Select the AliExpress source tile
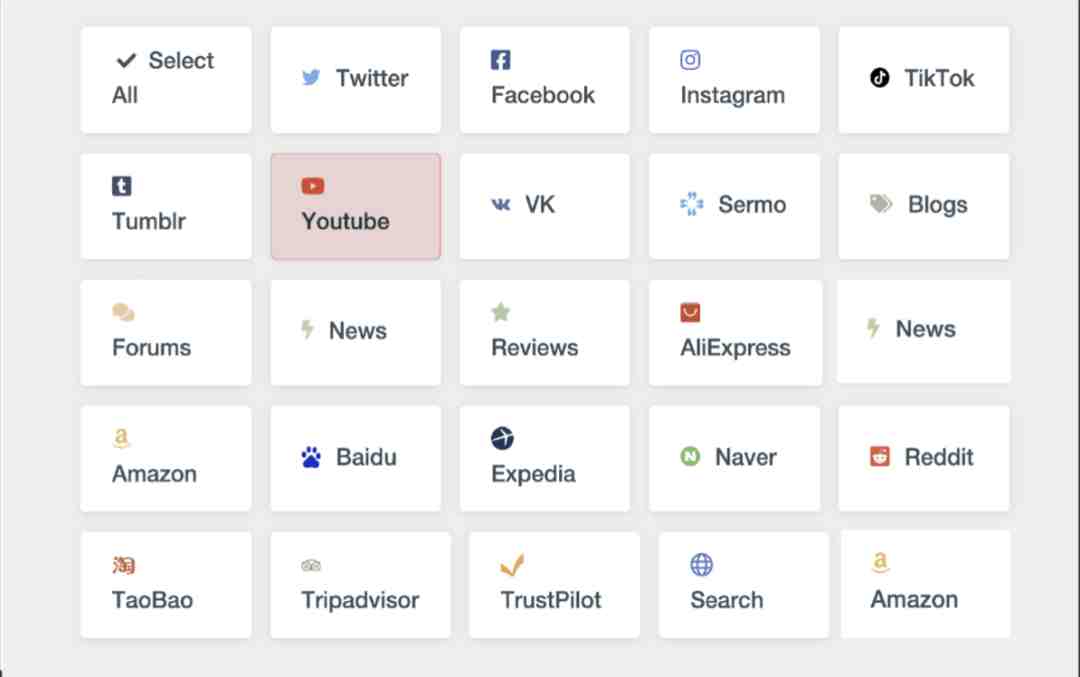This screenshot has width=1080, height=677. [735, 333]
